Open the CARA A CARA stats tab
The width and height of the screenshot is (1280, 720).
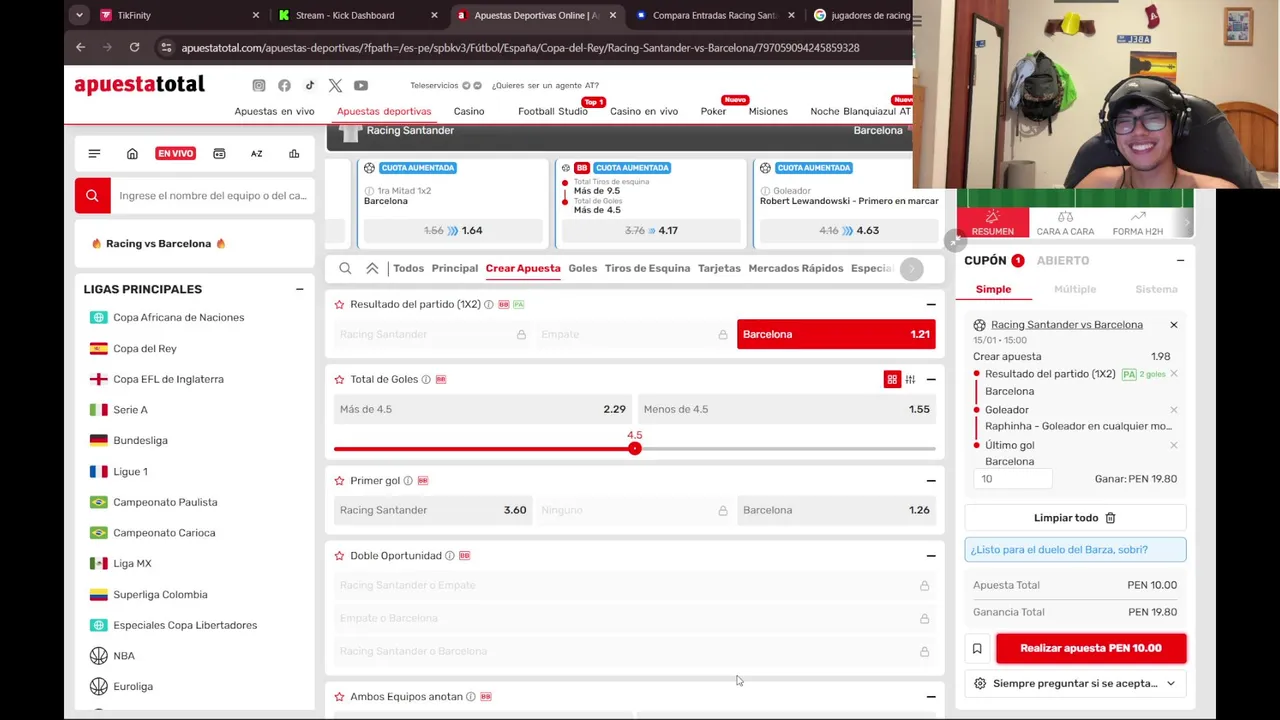pyautogui.click(x=1065, y=222)
